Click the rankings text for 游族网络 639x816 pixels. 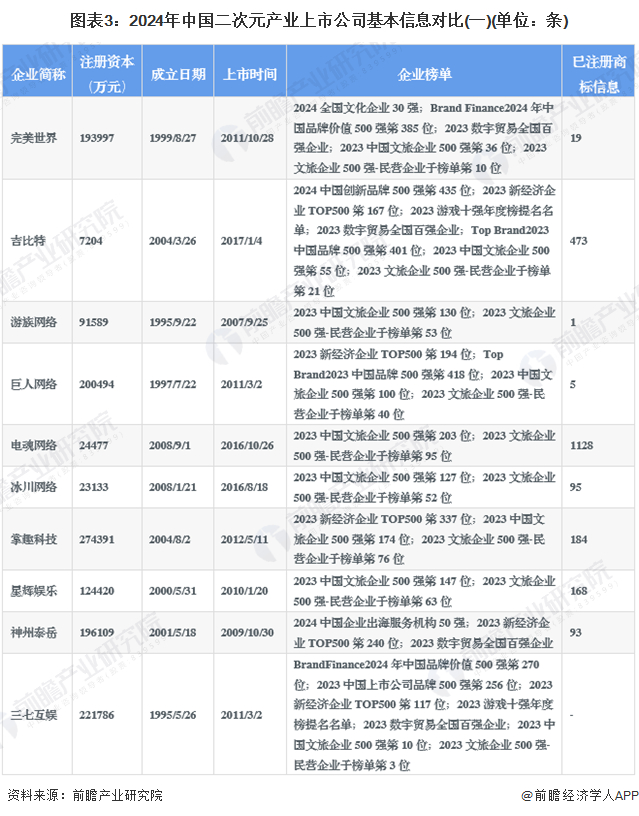point(424,322)
